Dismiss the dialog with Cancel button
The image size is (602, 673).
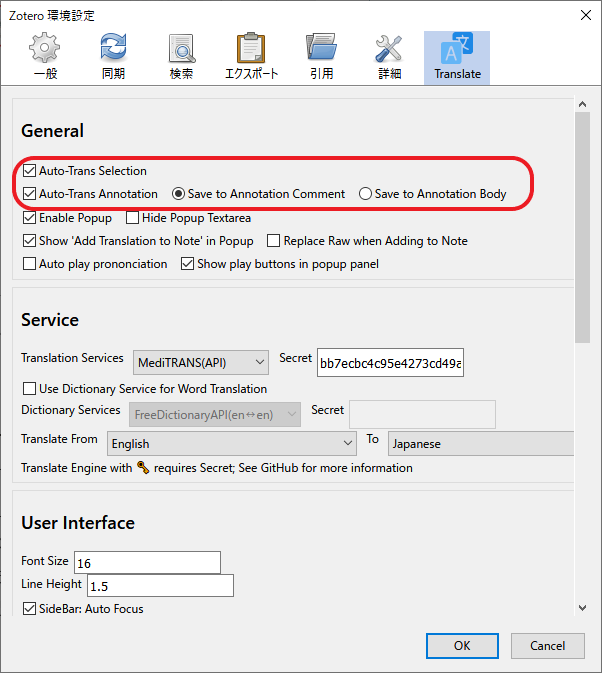548,646
